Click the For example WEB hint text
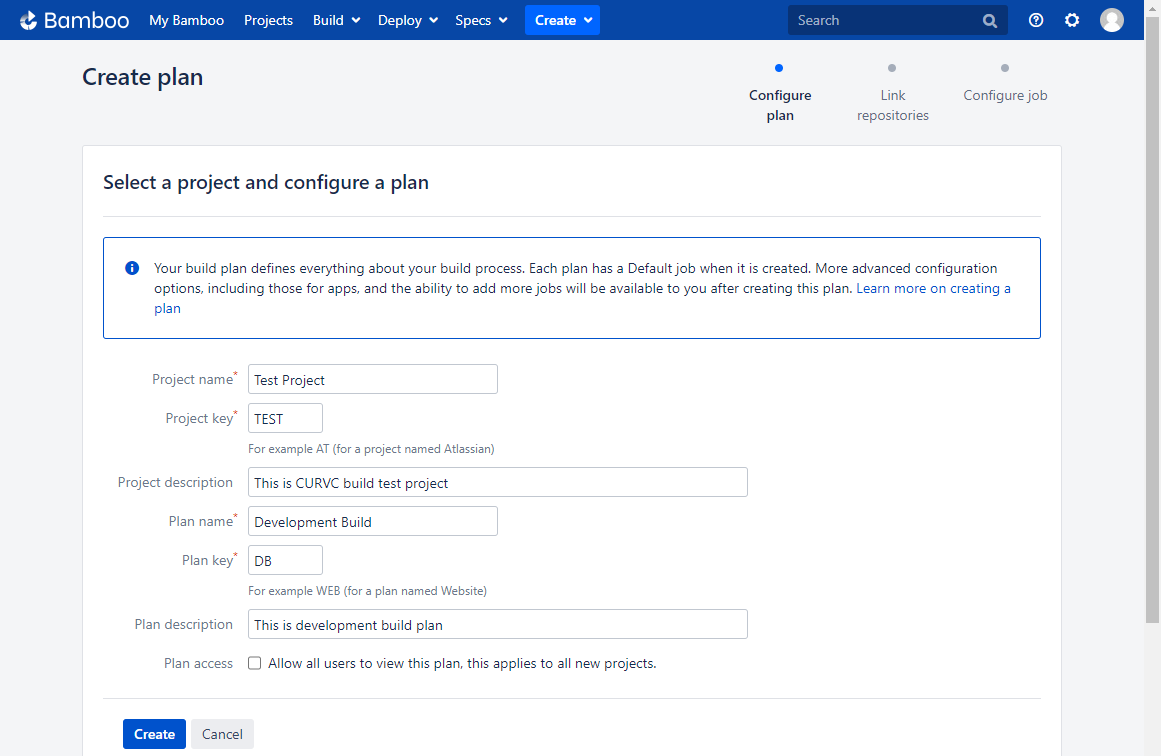 (x=367, y=591)
